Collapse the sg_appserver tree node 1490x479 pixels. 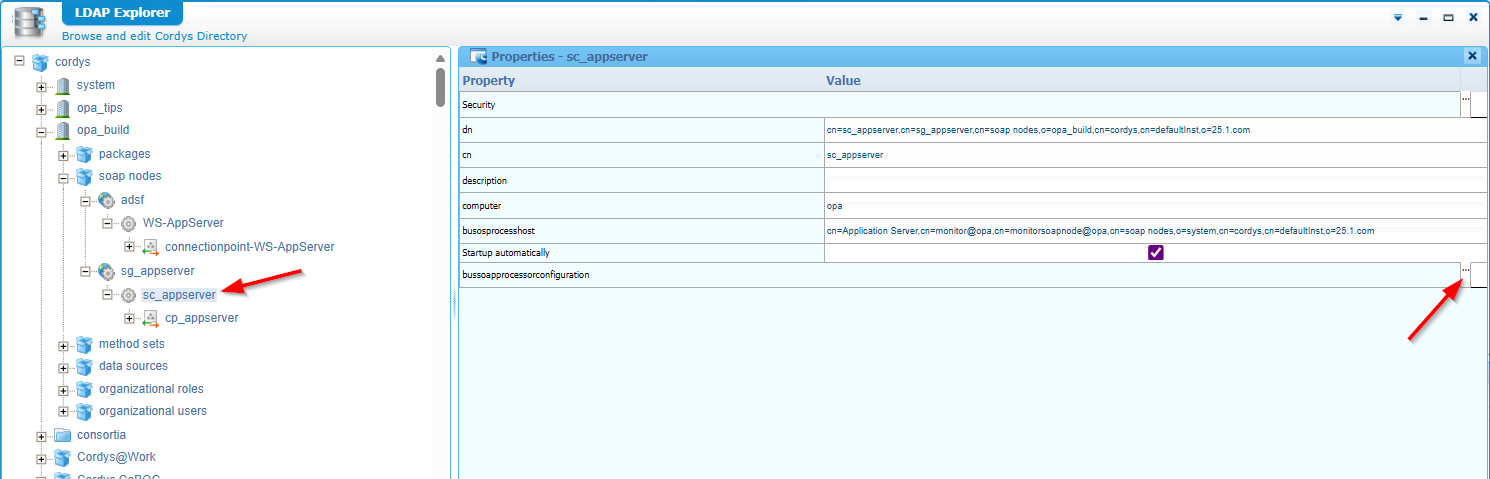pyautogui.click(x=86, y=272)
